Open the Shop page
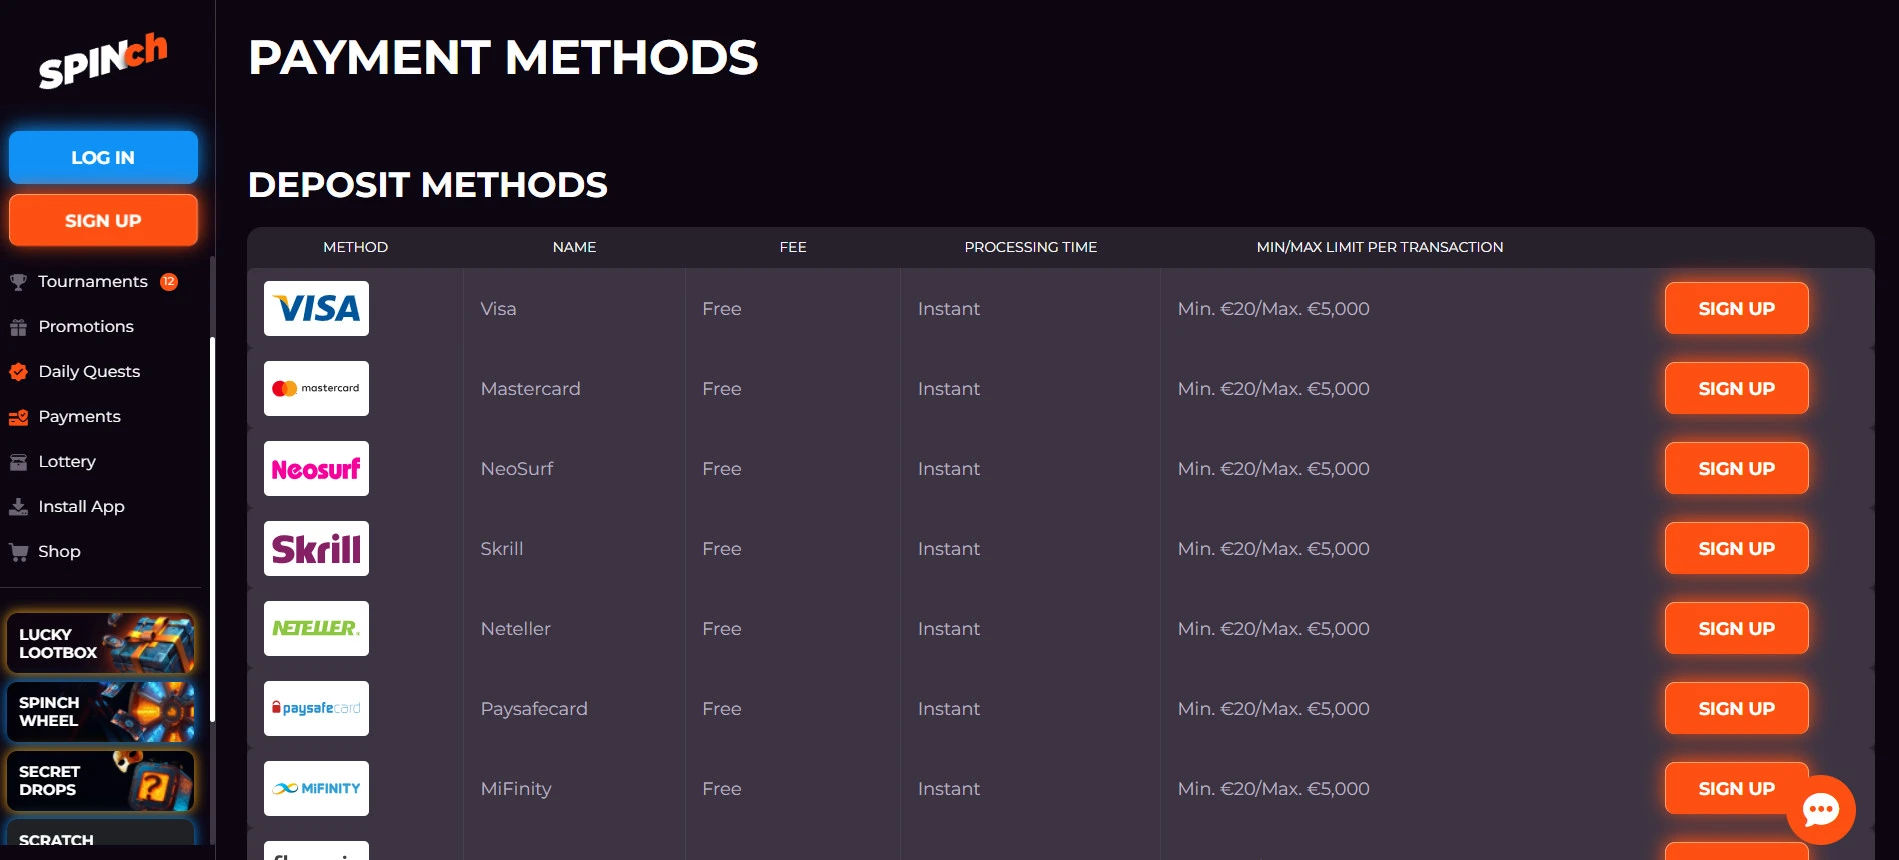 59,552
